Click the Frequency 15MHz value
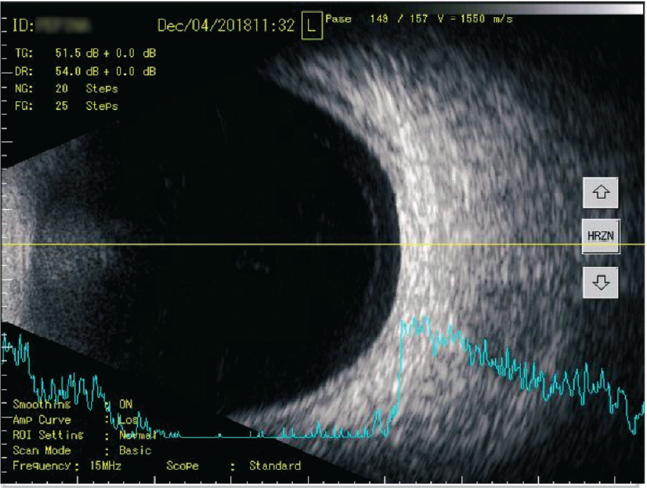This screenshot has width=647, height=488. coord(107,466)
